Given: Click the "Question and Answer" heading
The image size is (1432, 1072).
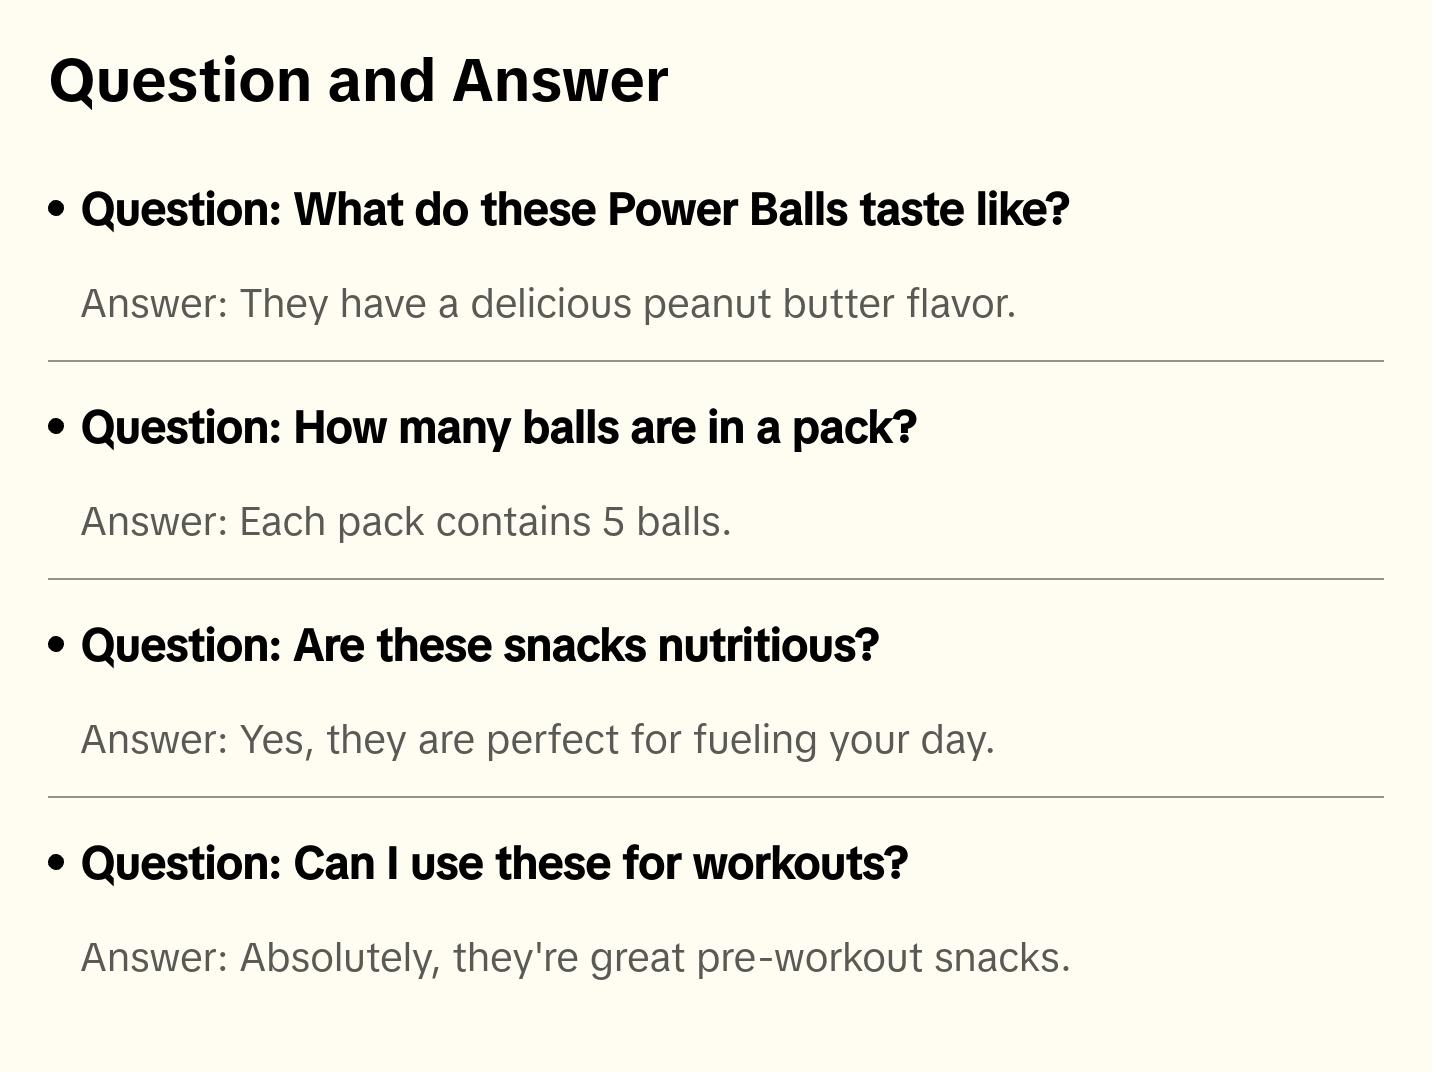Looking at the screenshot, I should (359, 81).
